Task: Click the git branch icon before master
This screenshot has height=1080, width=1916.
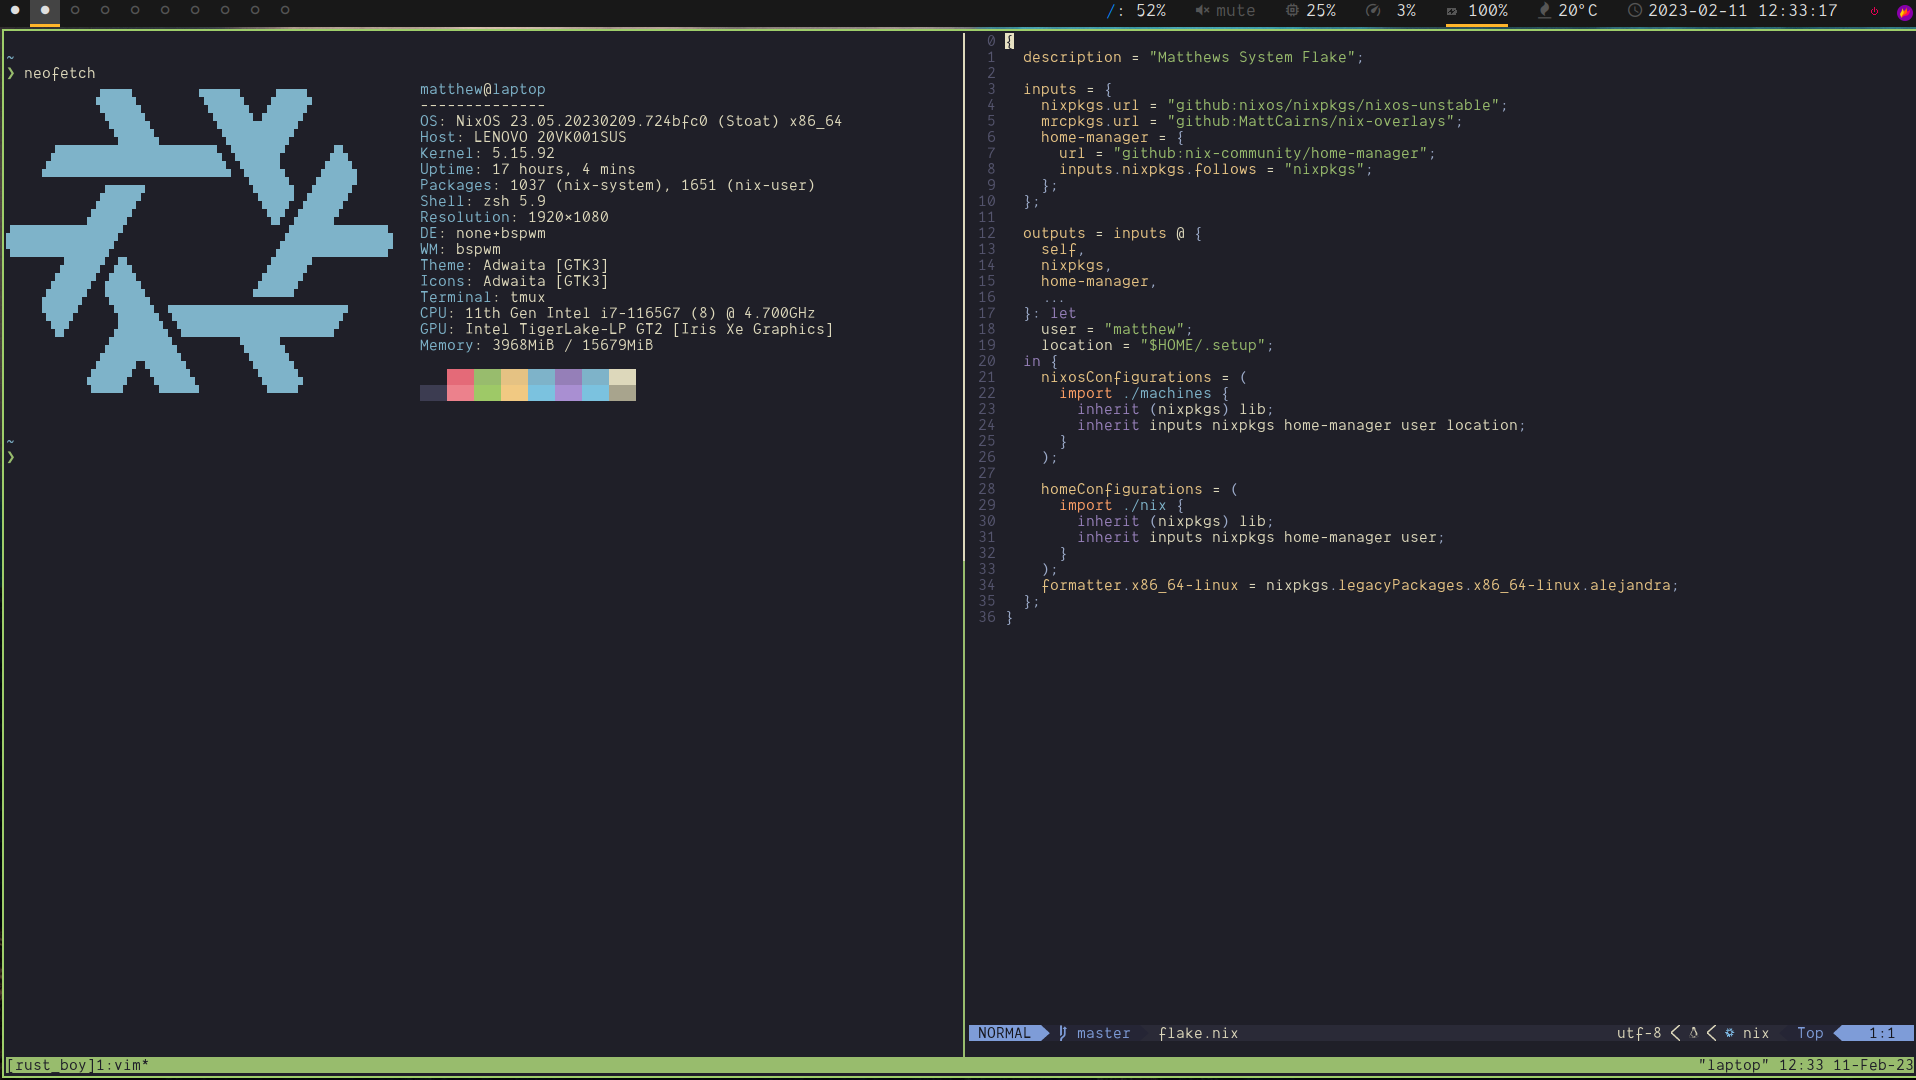Action: pyautogui.click(x=1063, y=1033)
